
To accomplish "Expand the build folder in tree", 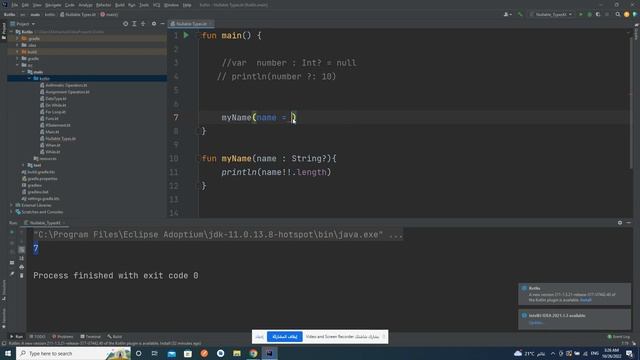I will [18, 52].
